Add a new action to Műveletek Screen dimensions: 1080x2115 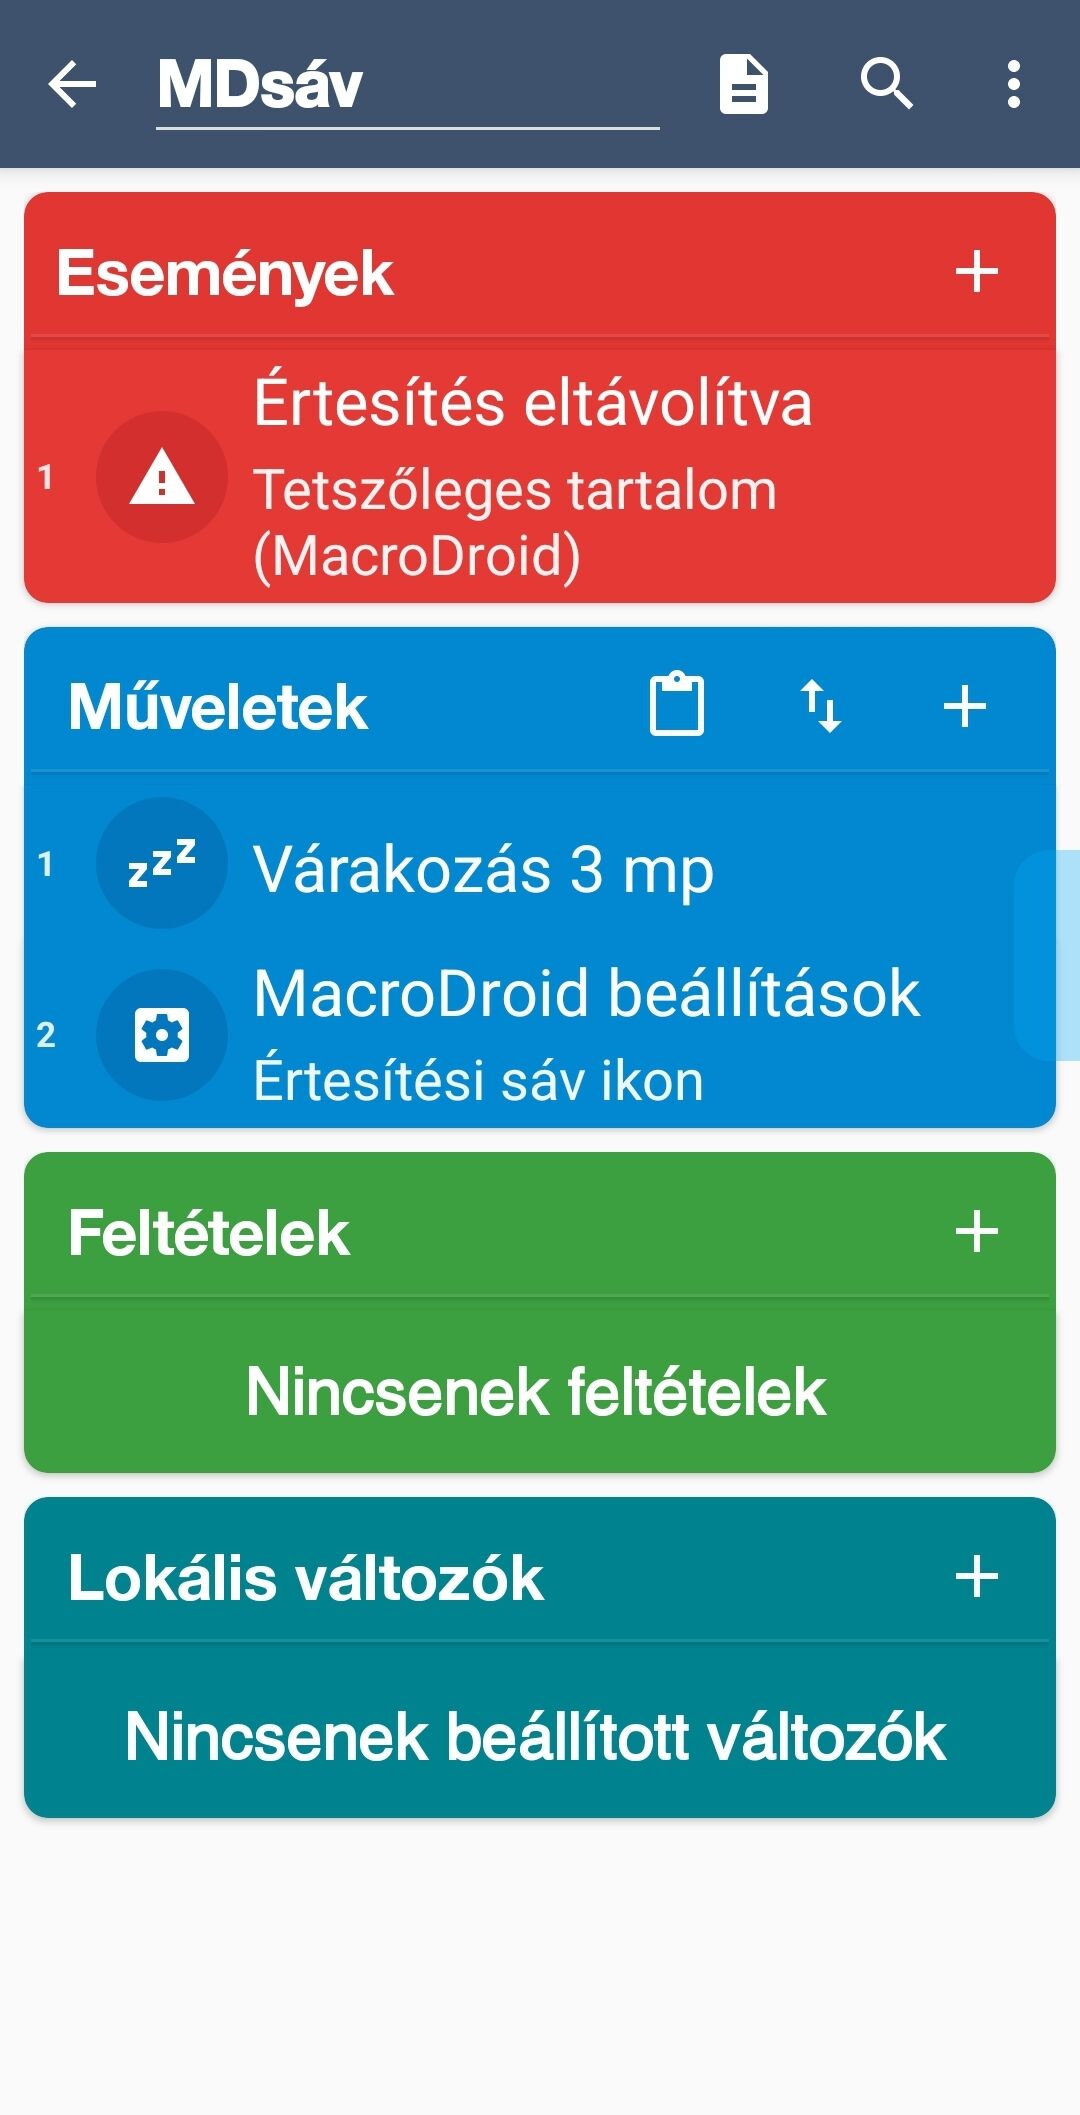965,706
